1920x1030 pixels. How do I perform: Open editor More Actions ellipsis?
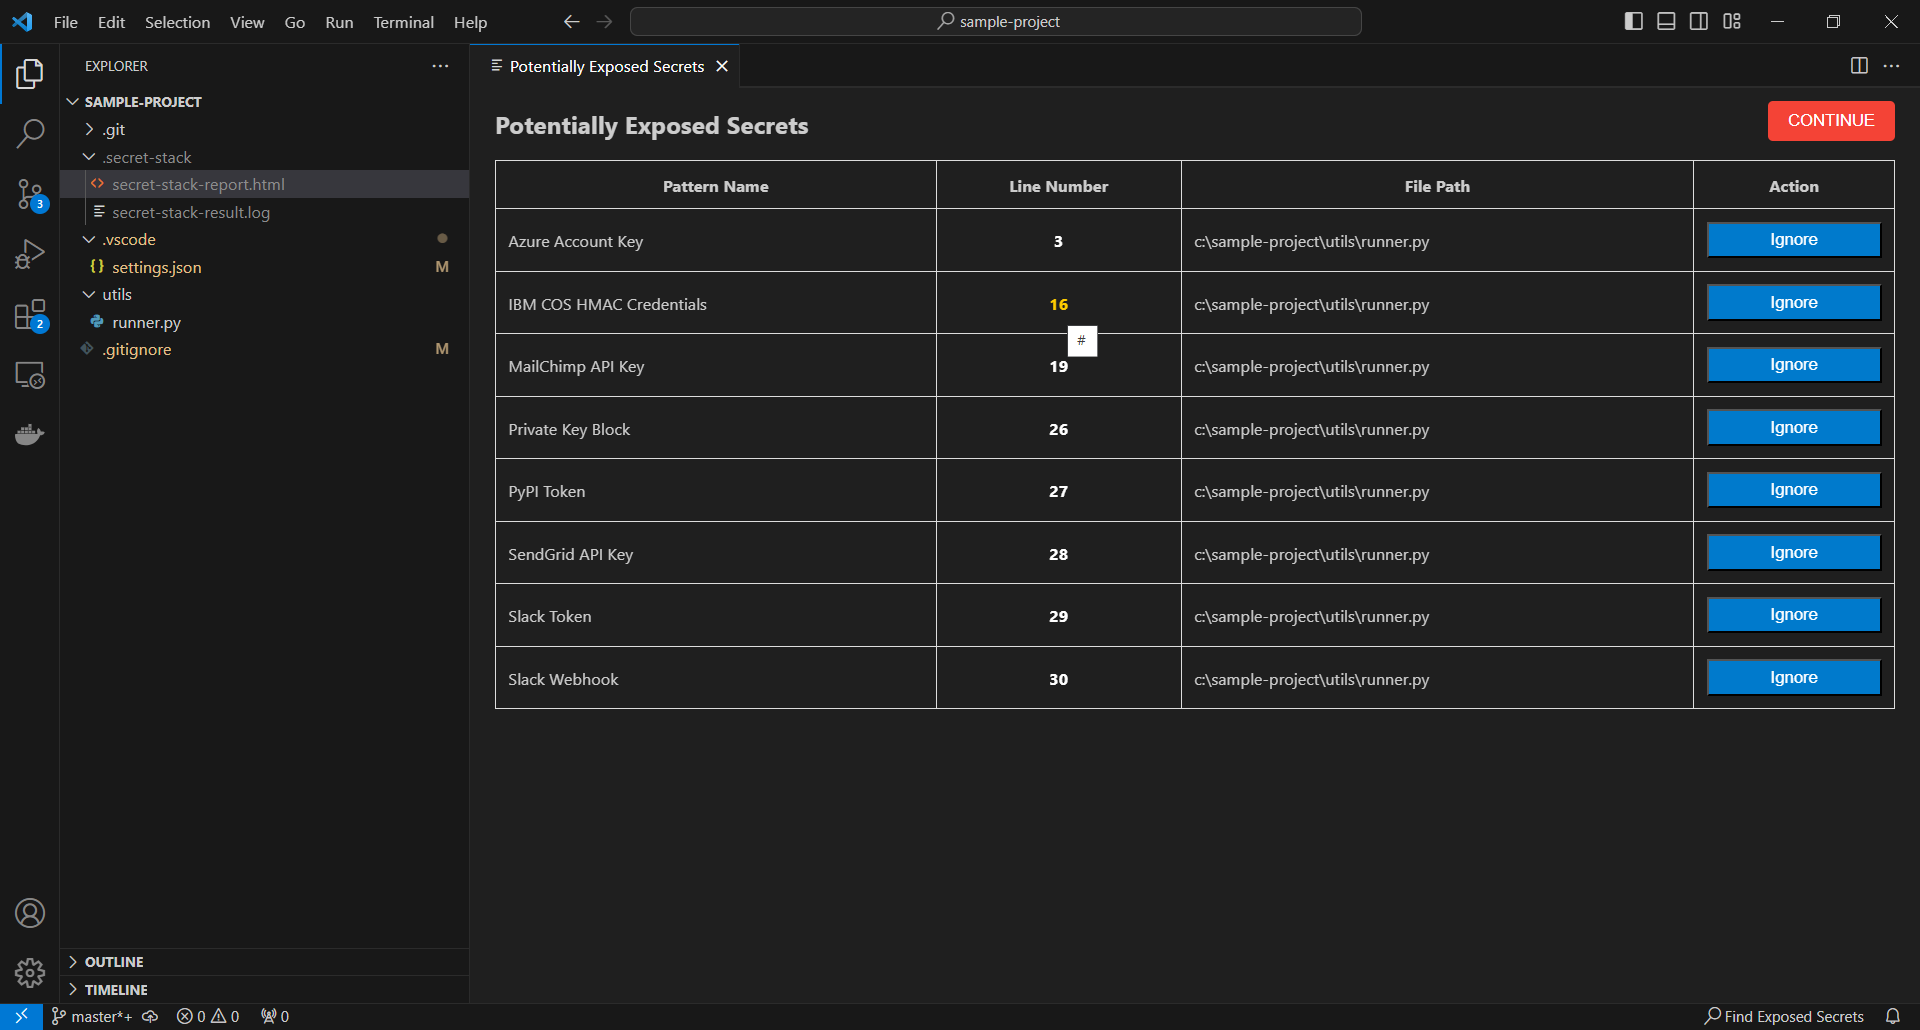pyautogui.click(x=1891, y=66)
